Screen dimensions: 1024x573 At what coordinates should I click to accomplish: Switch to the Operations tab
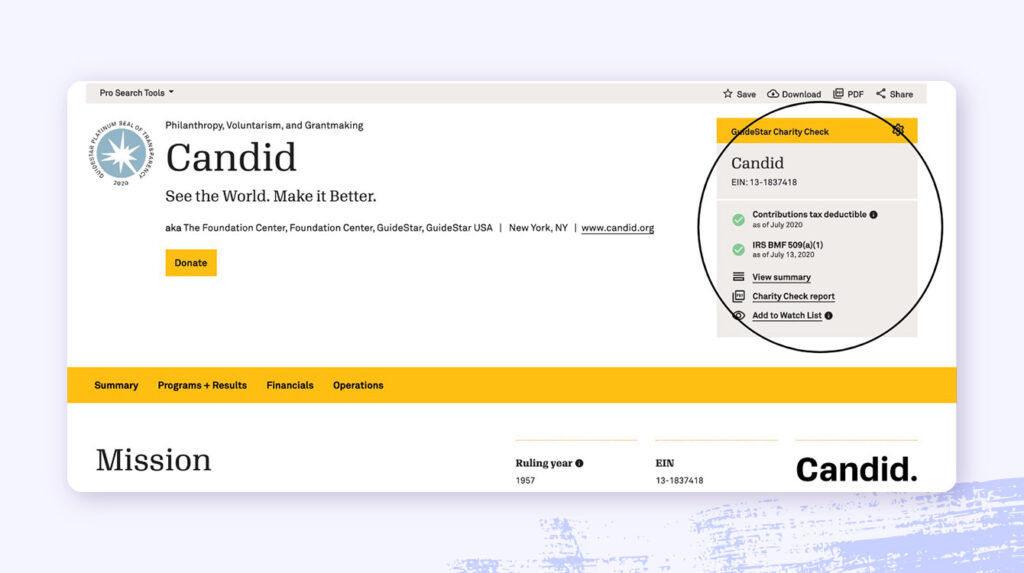[x=358, y=385]
